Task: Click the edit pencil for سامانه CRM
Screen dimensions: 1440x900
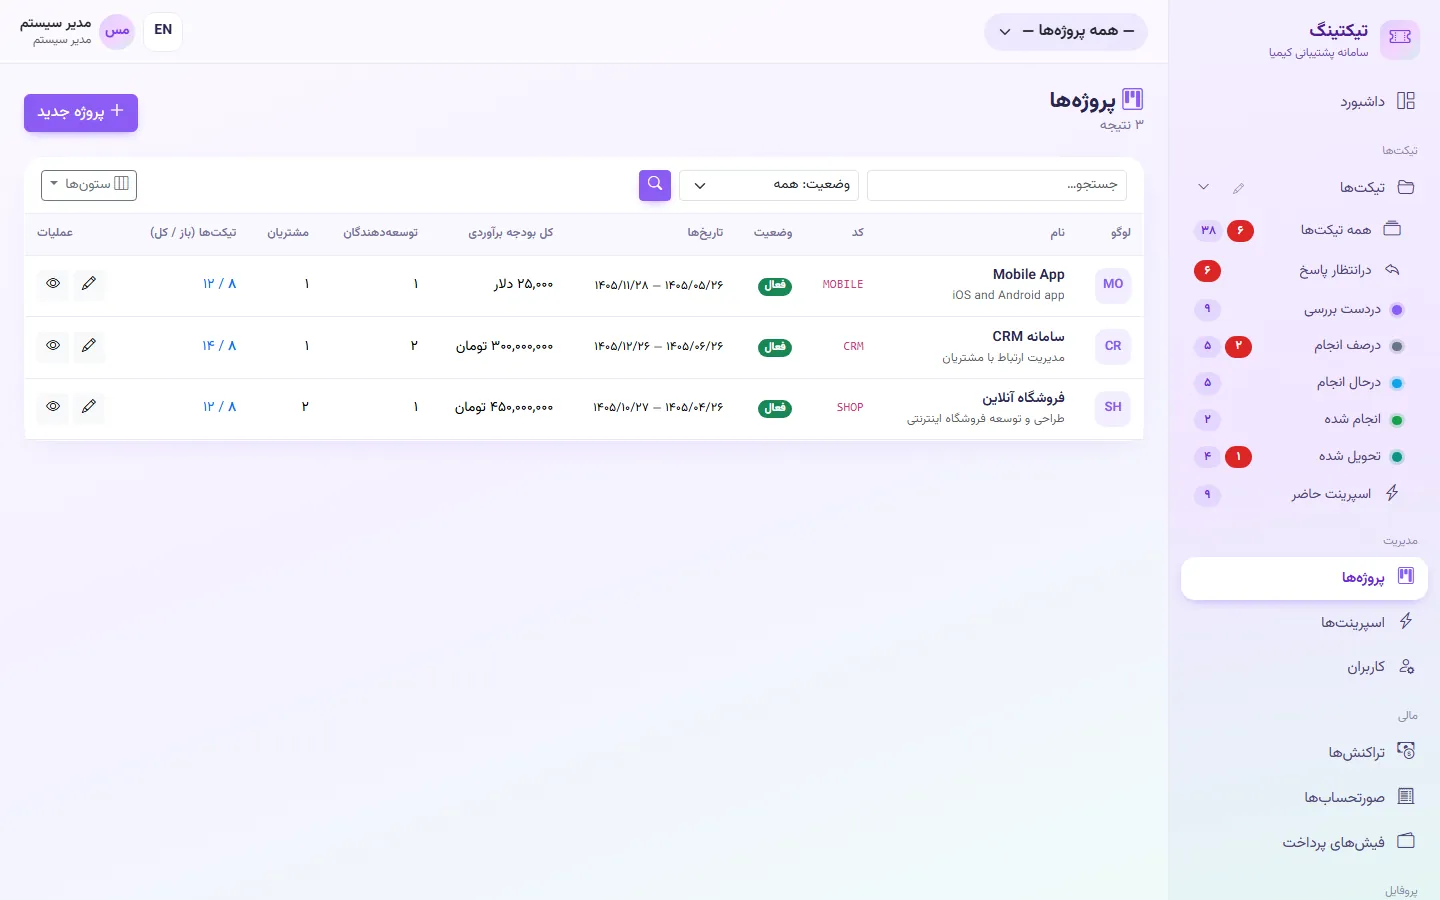Action: pyautogui.click(x=89, y=346)
